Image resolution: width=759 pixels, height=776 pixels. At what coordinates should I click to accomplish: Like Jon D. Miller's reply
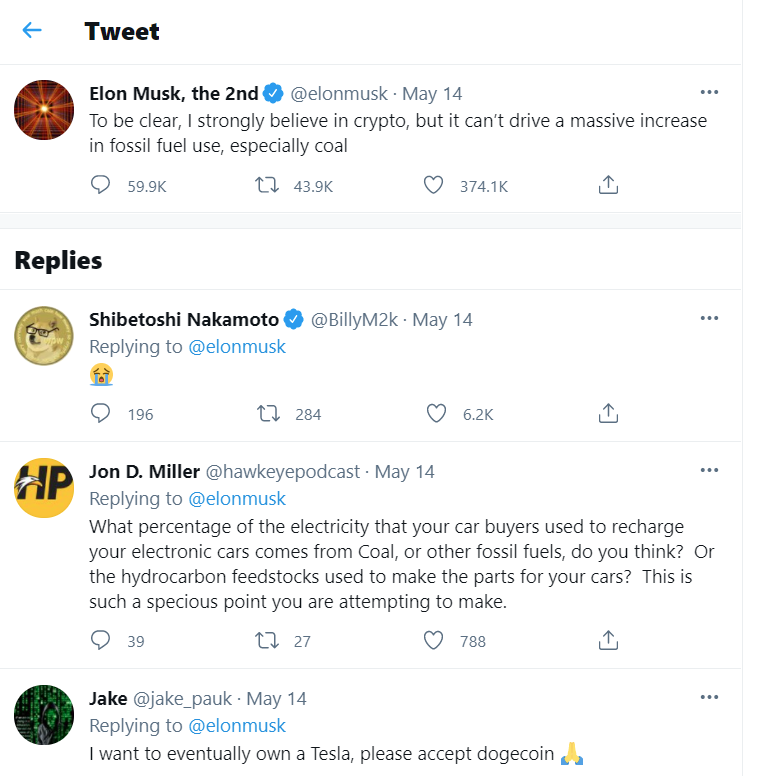[x=435, y=640]
